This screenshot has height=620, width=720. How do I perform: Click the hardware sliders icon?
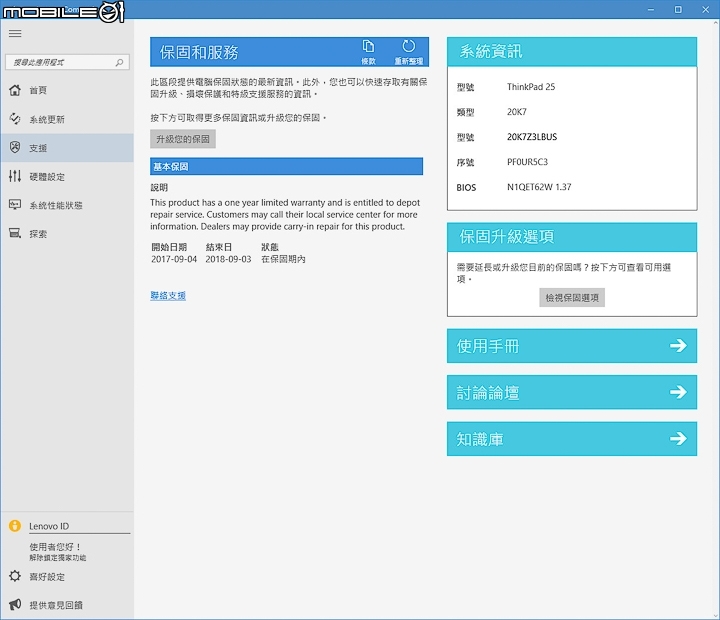click(15, 176)
